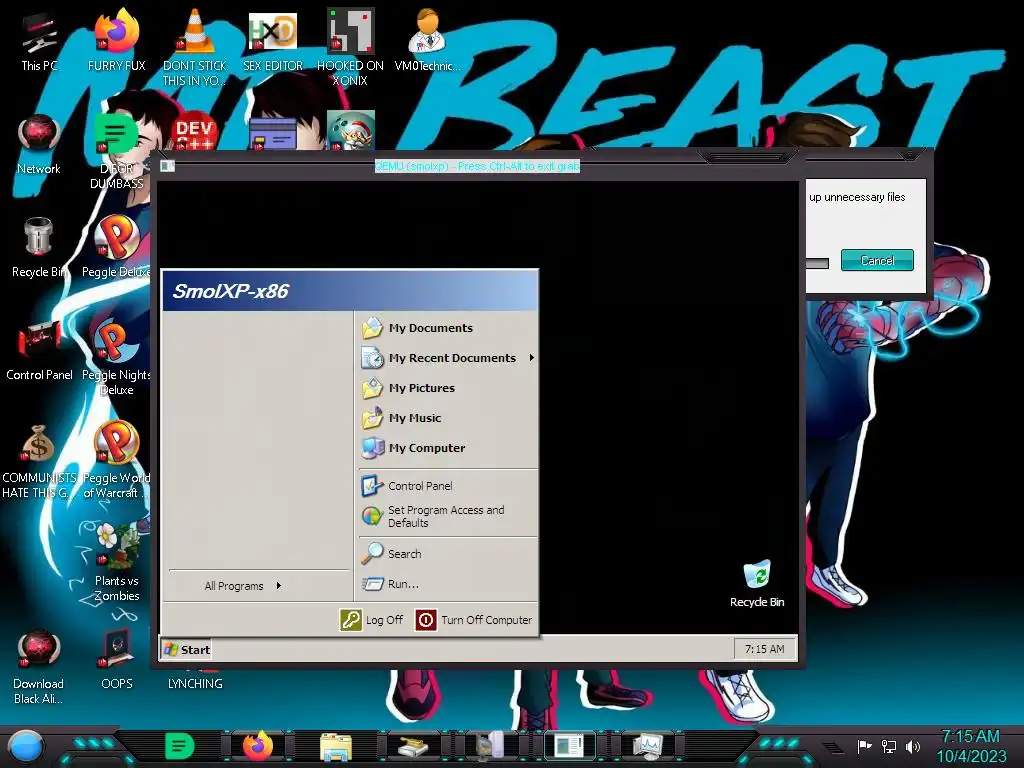Image resolution: width=1024 pixels, height=768 pixels.
Task: Open the OOPS desktop shortcut
Action: (x=116, y=658)
